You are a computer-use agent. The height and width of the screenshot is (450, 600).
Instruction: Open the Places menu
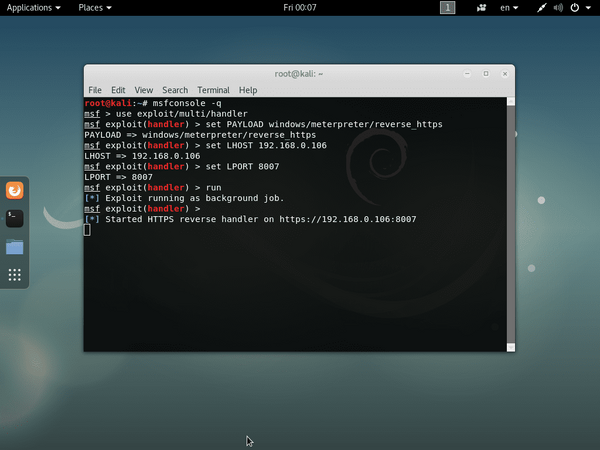click(95, 8)
